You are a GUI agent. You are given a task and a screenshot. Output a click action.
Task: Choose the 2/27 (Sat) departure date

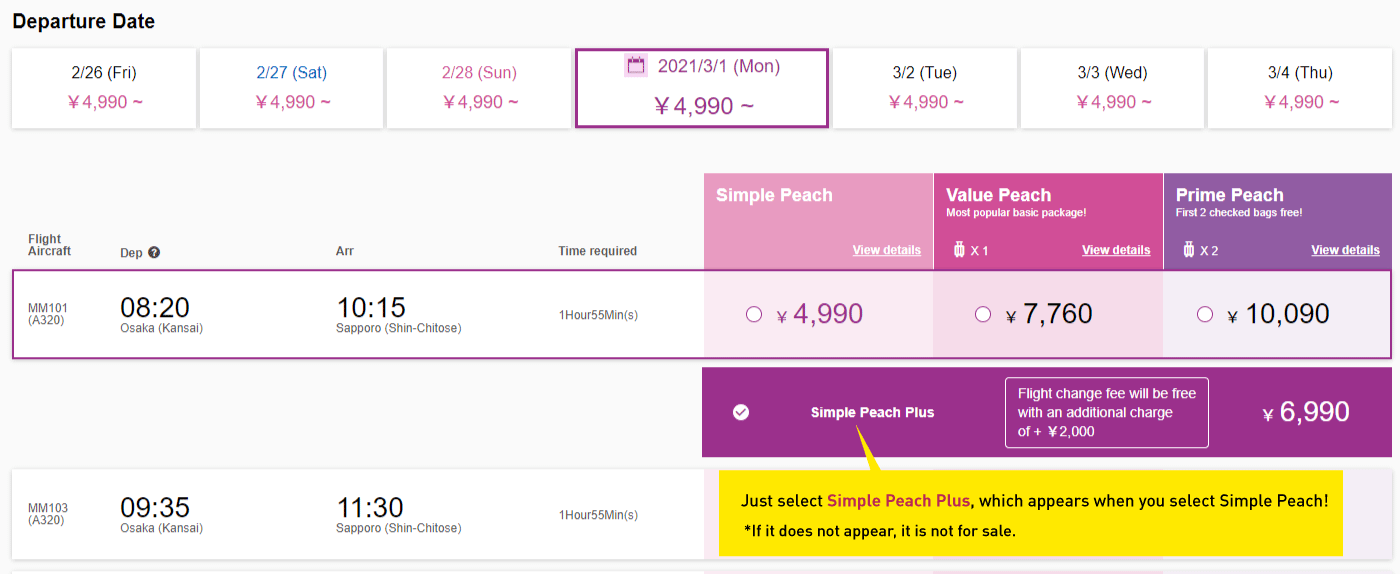click(x=292, y=88)
